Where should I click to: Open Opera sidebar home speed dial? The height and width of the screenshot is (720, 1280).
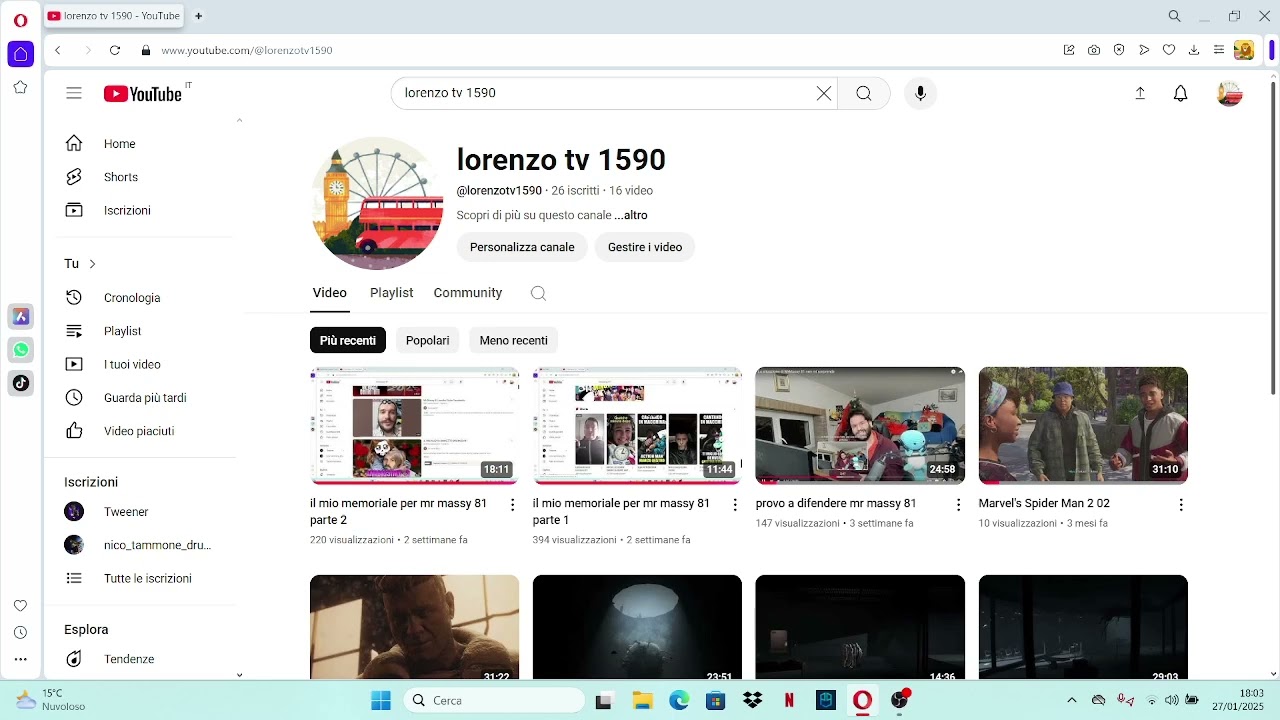[x=20, y=54]
